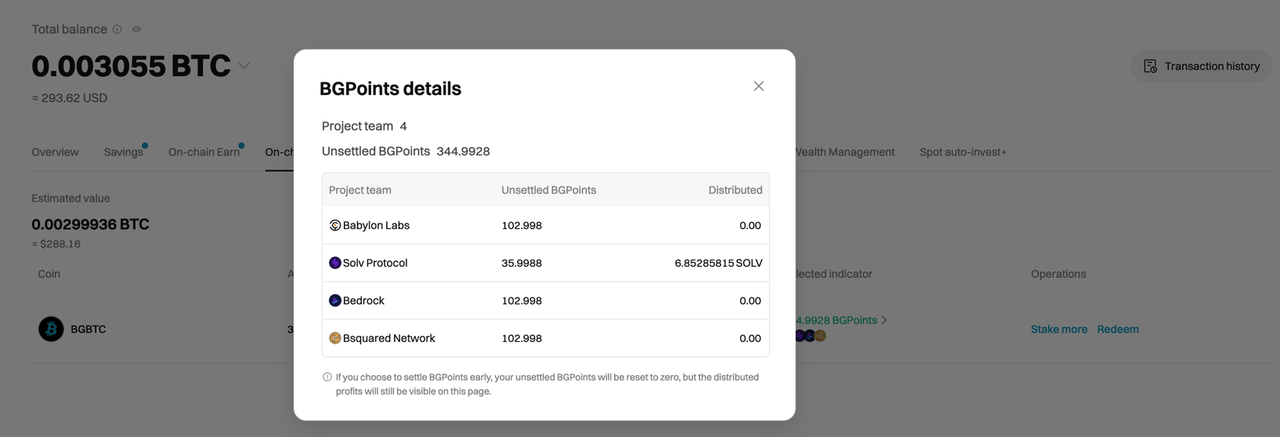Click the 35.9988 unsettled points value
This screenshot has width=1280, height=437.
pos(522,263)
